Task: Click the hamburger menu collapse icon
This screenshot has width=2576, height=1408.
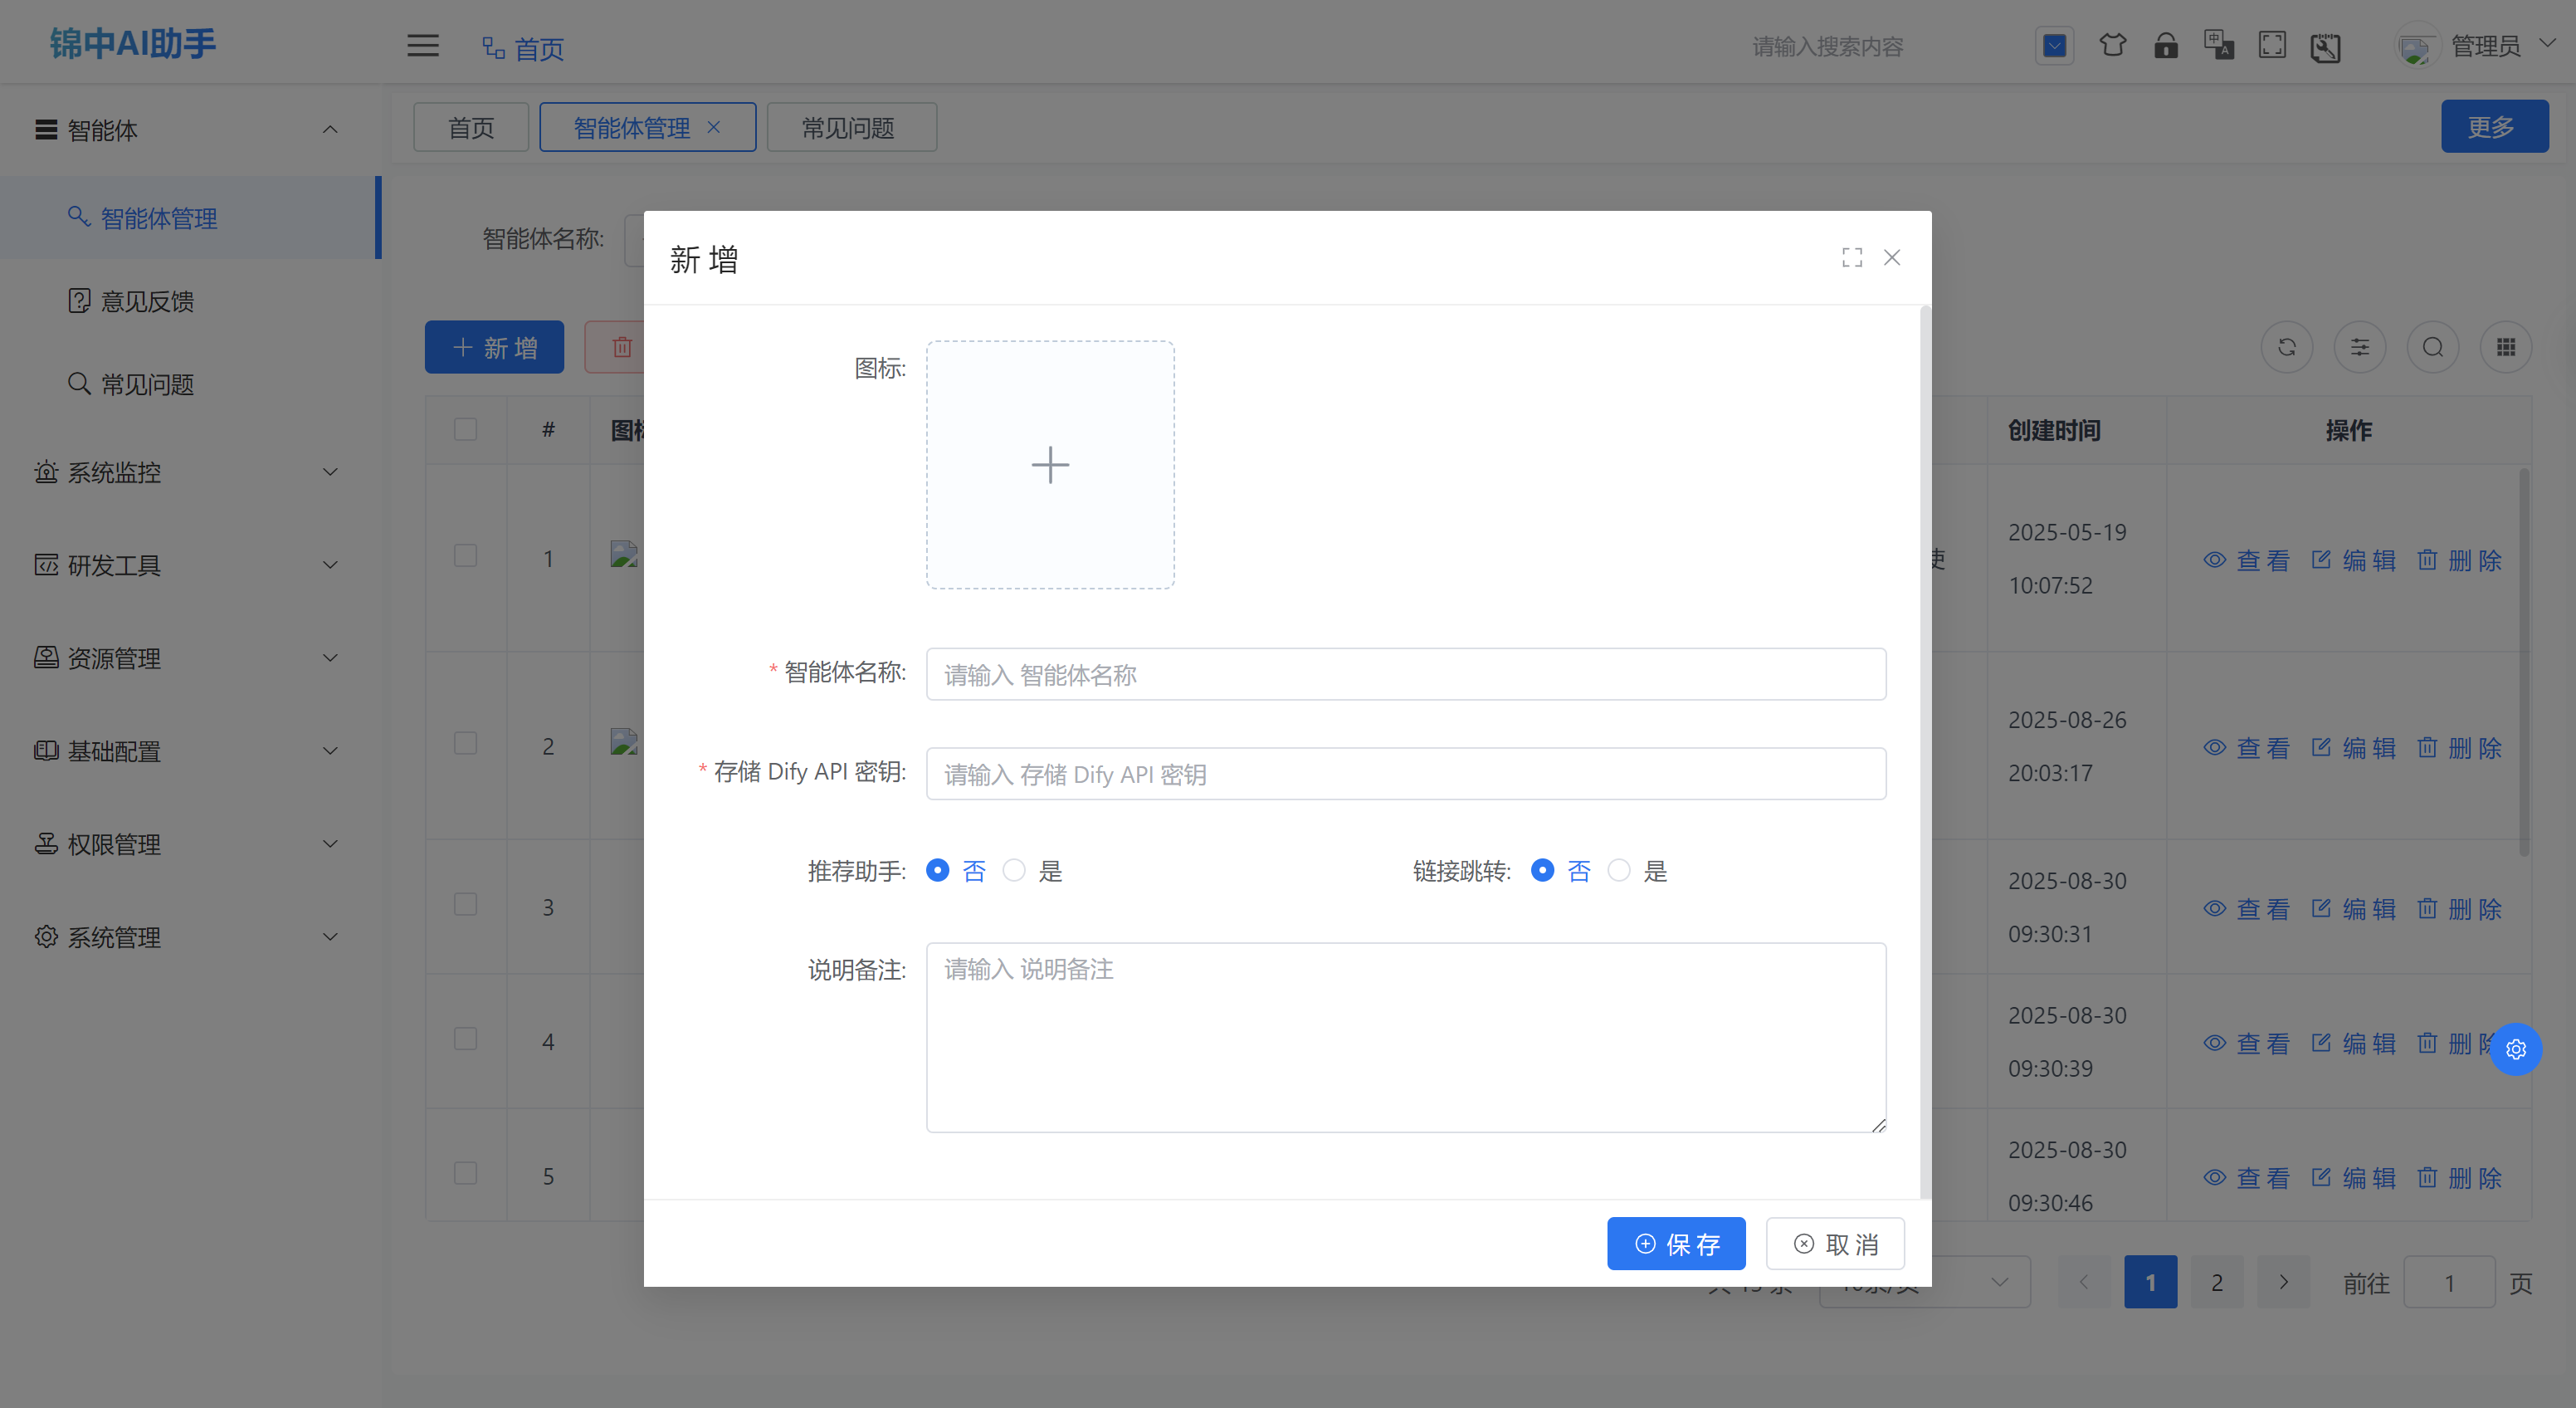Action: click(423, 46)
